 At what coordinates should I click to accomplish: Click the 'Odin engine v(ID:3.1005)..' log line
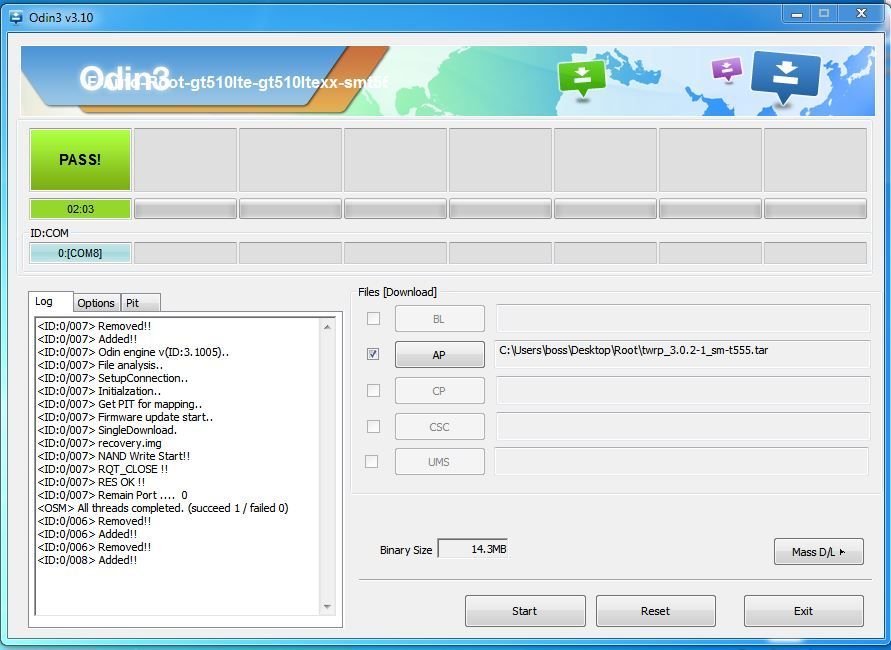point(134,352)
